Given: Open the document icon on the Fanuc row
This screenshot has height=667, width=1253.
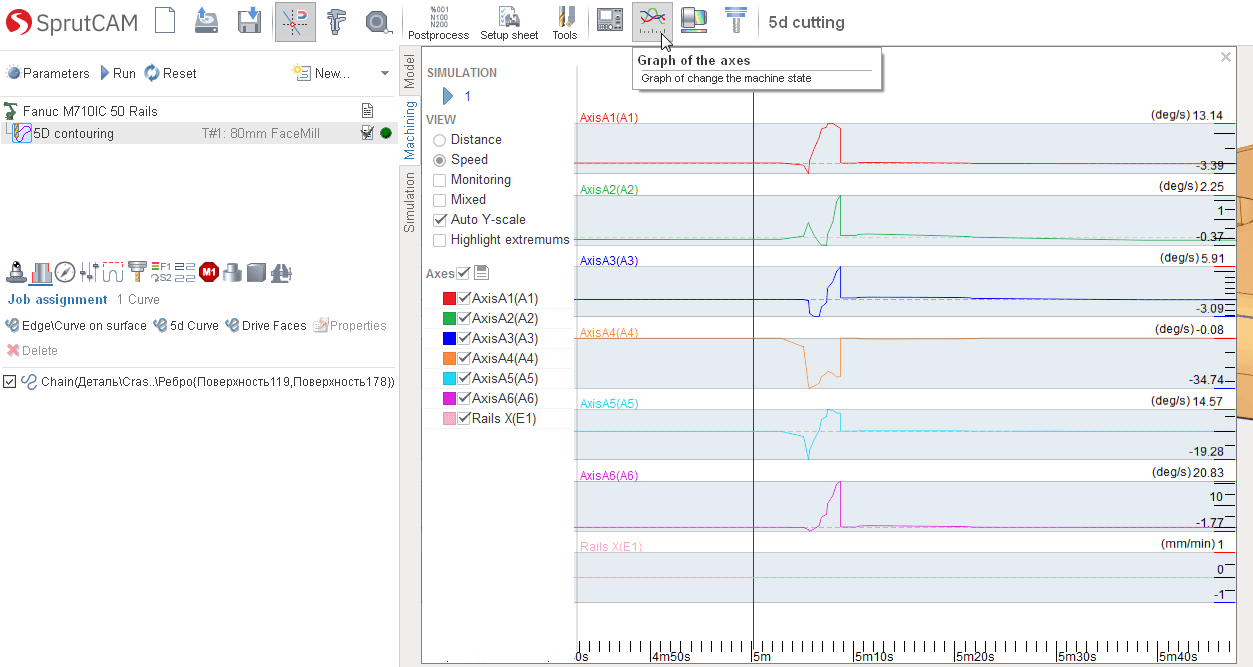Looking at the screenshot, I should (x=367, y=111).
